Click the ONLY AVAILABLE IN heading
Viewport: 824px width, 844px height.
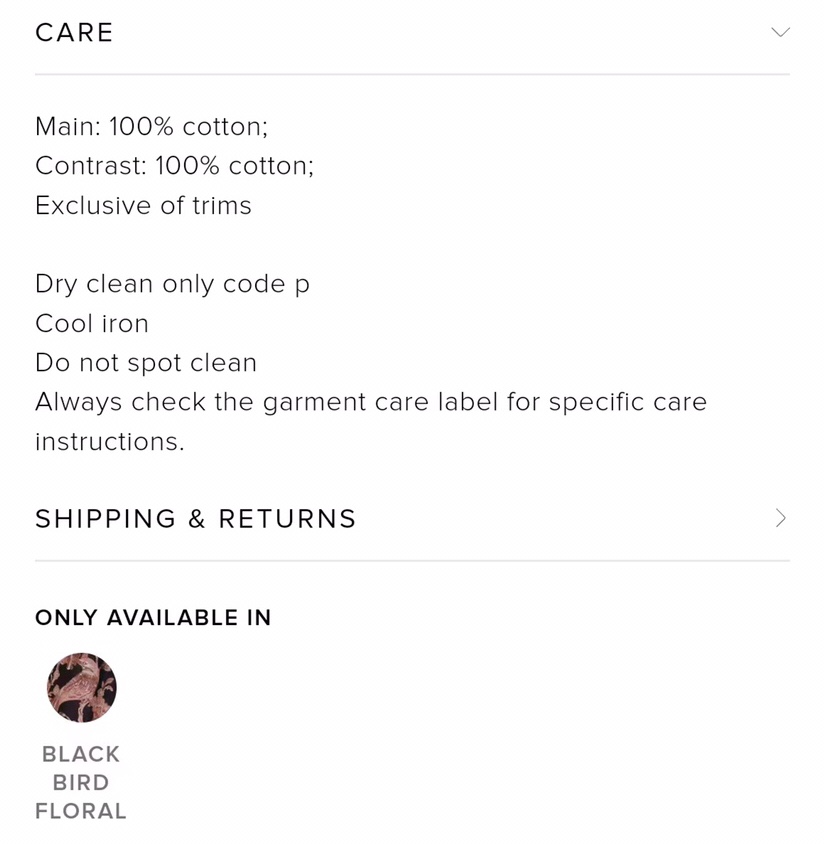[153, 618]
